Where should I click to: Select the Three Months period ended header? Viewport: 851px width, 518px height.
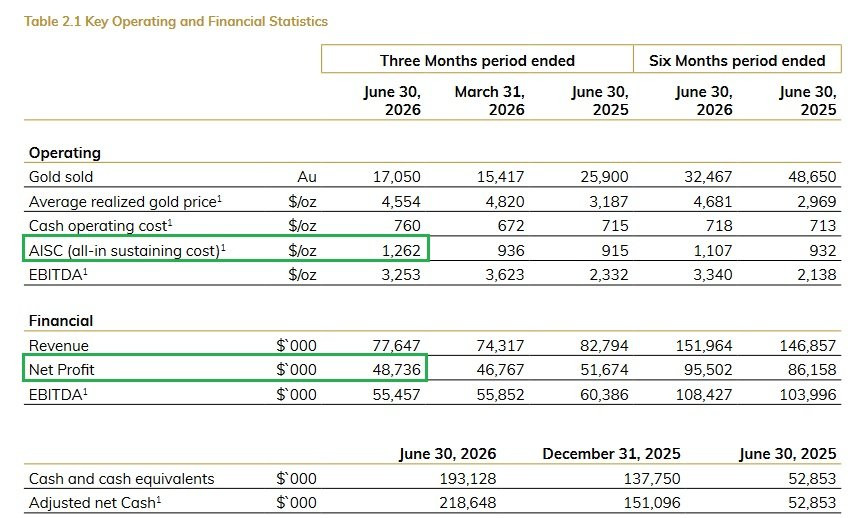(477, 60)
